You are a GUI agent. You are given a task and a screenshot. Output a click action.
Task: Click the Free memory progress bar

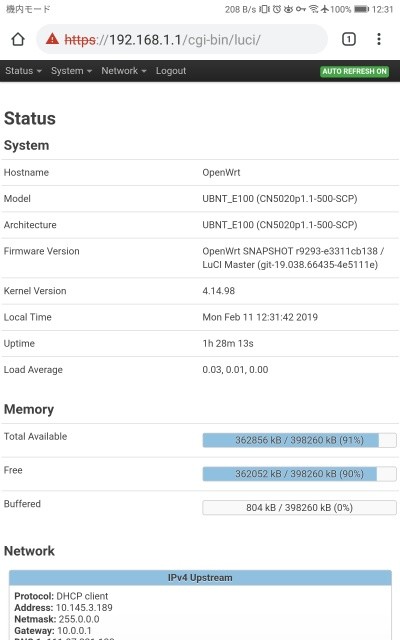299,474
